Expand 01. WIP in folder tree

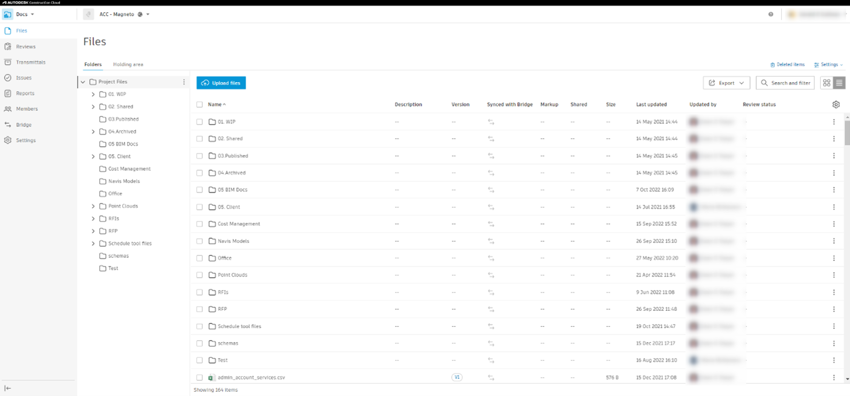tap(93, 94)
